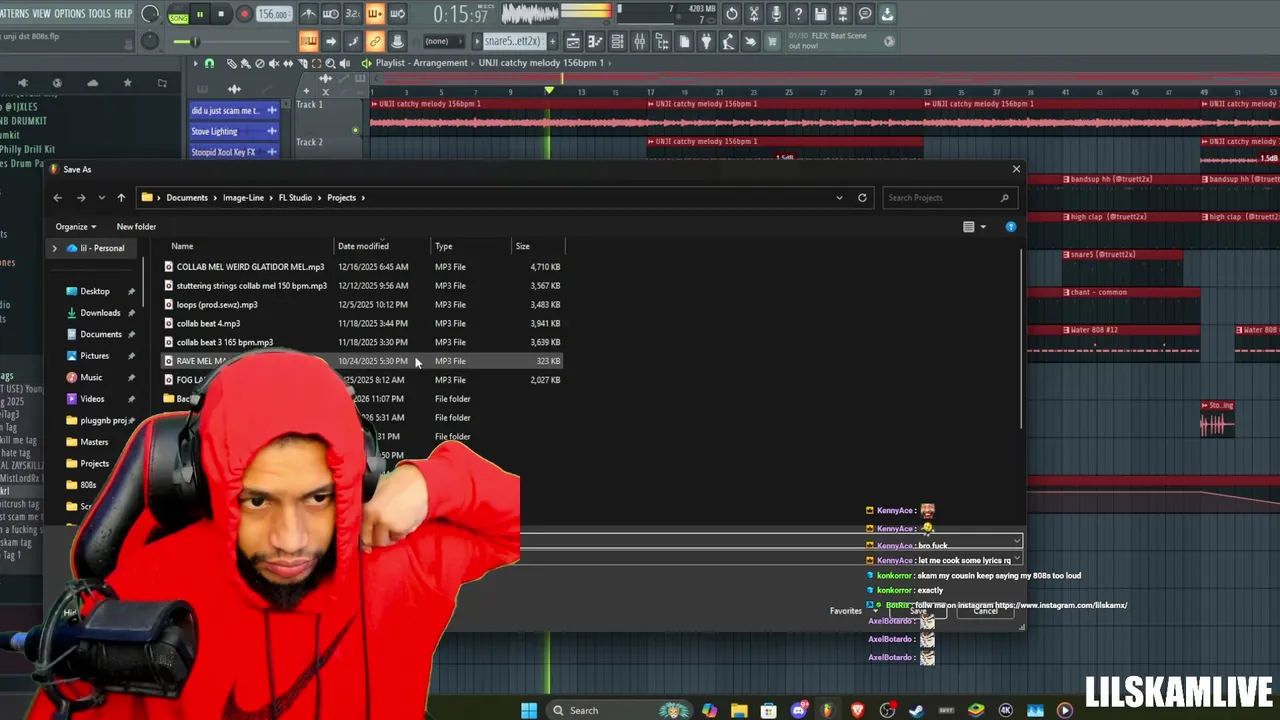Click the New folder button

(x=136, y=227)
